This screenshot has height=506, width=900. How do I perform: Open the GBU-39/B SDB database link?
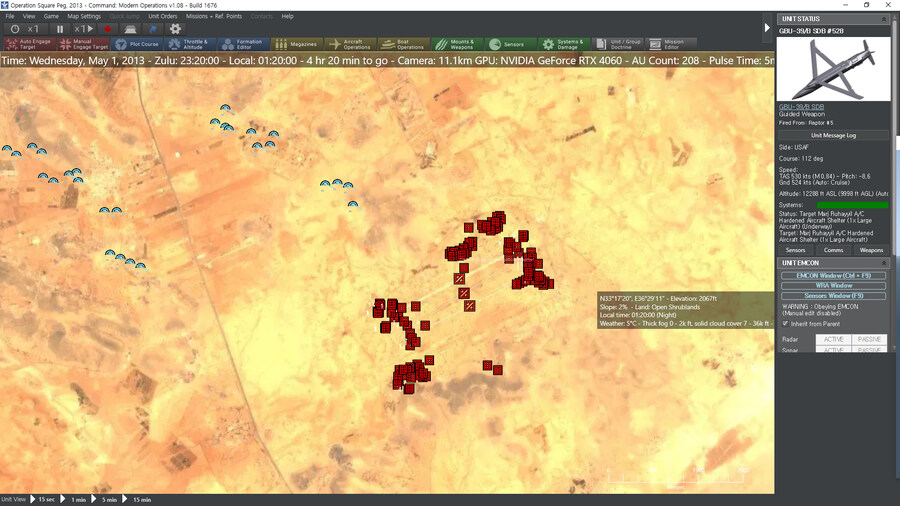(801, 107)
